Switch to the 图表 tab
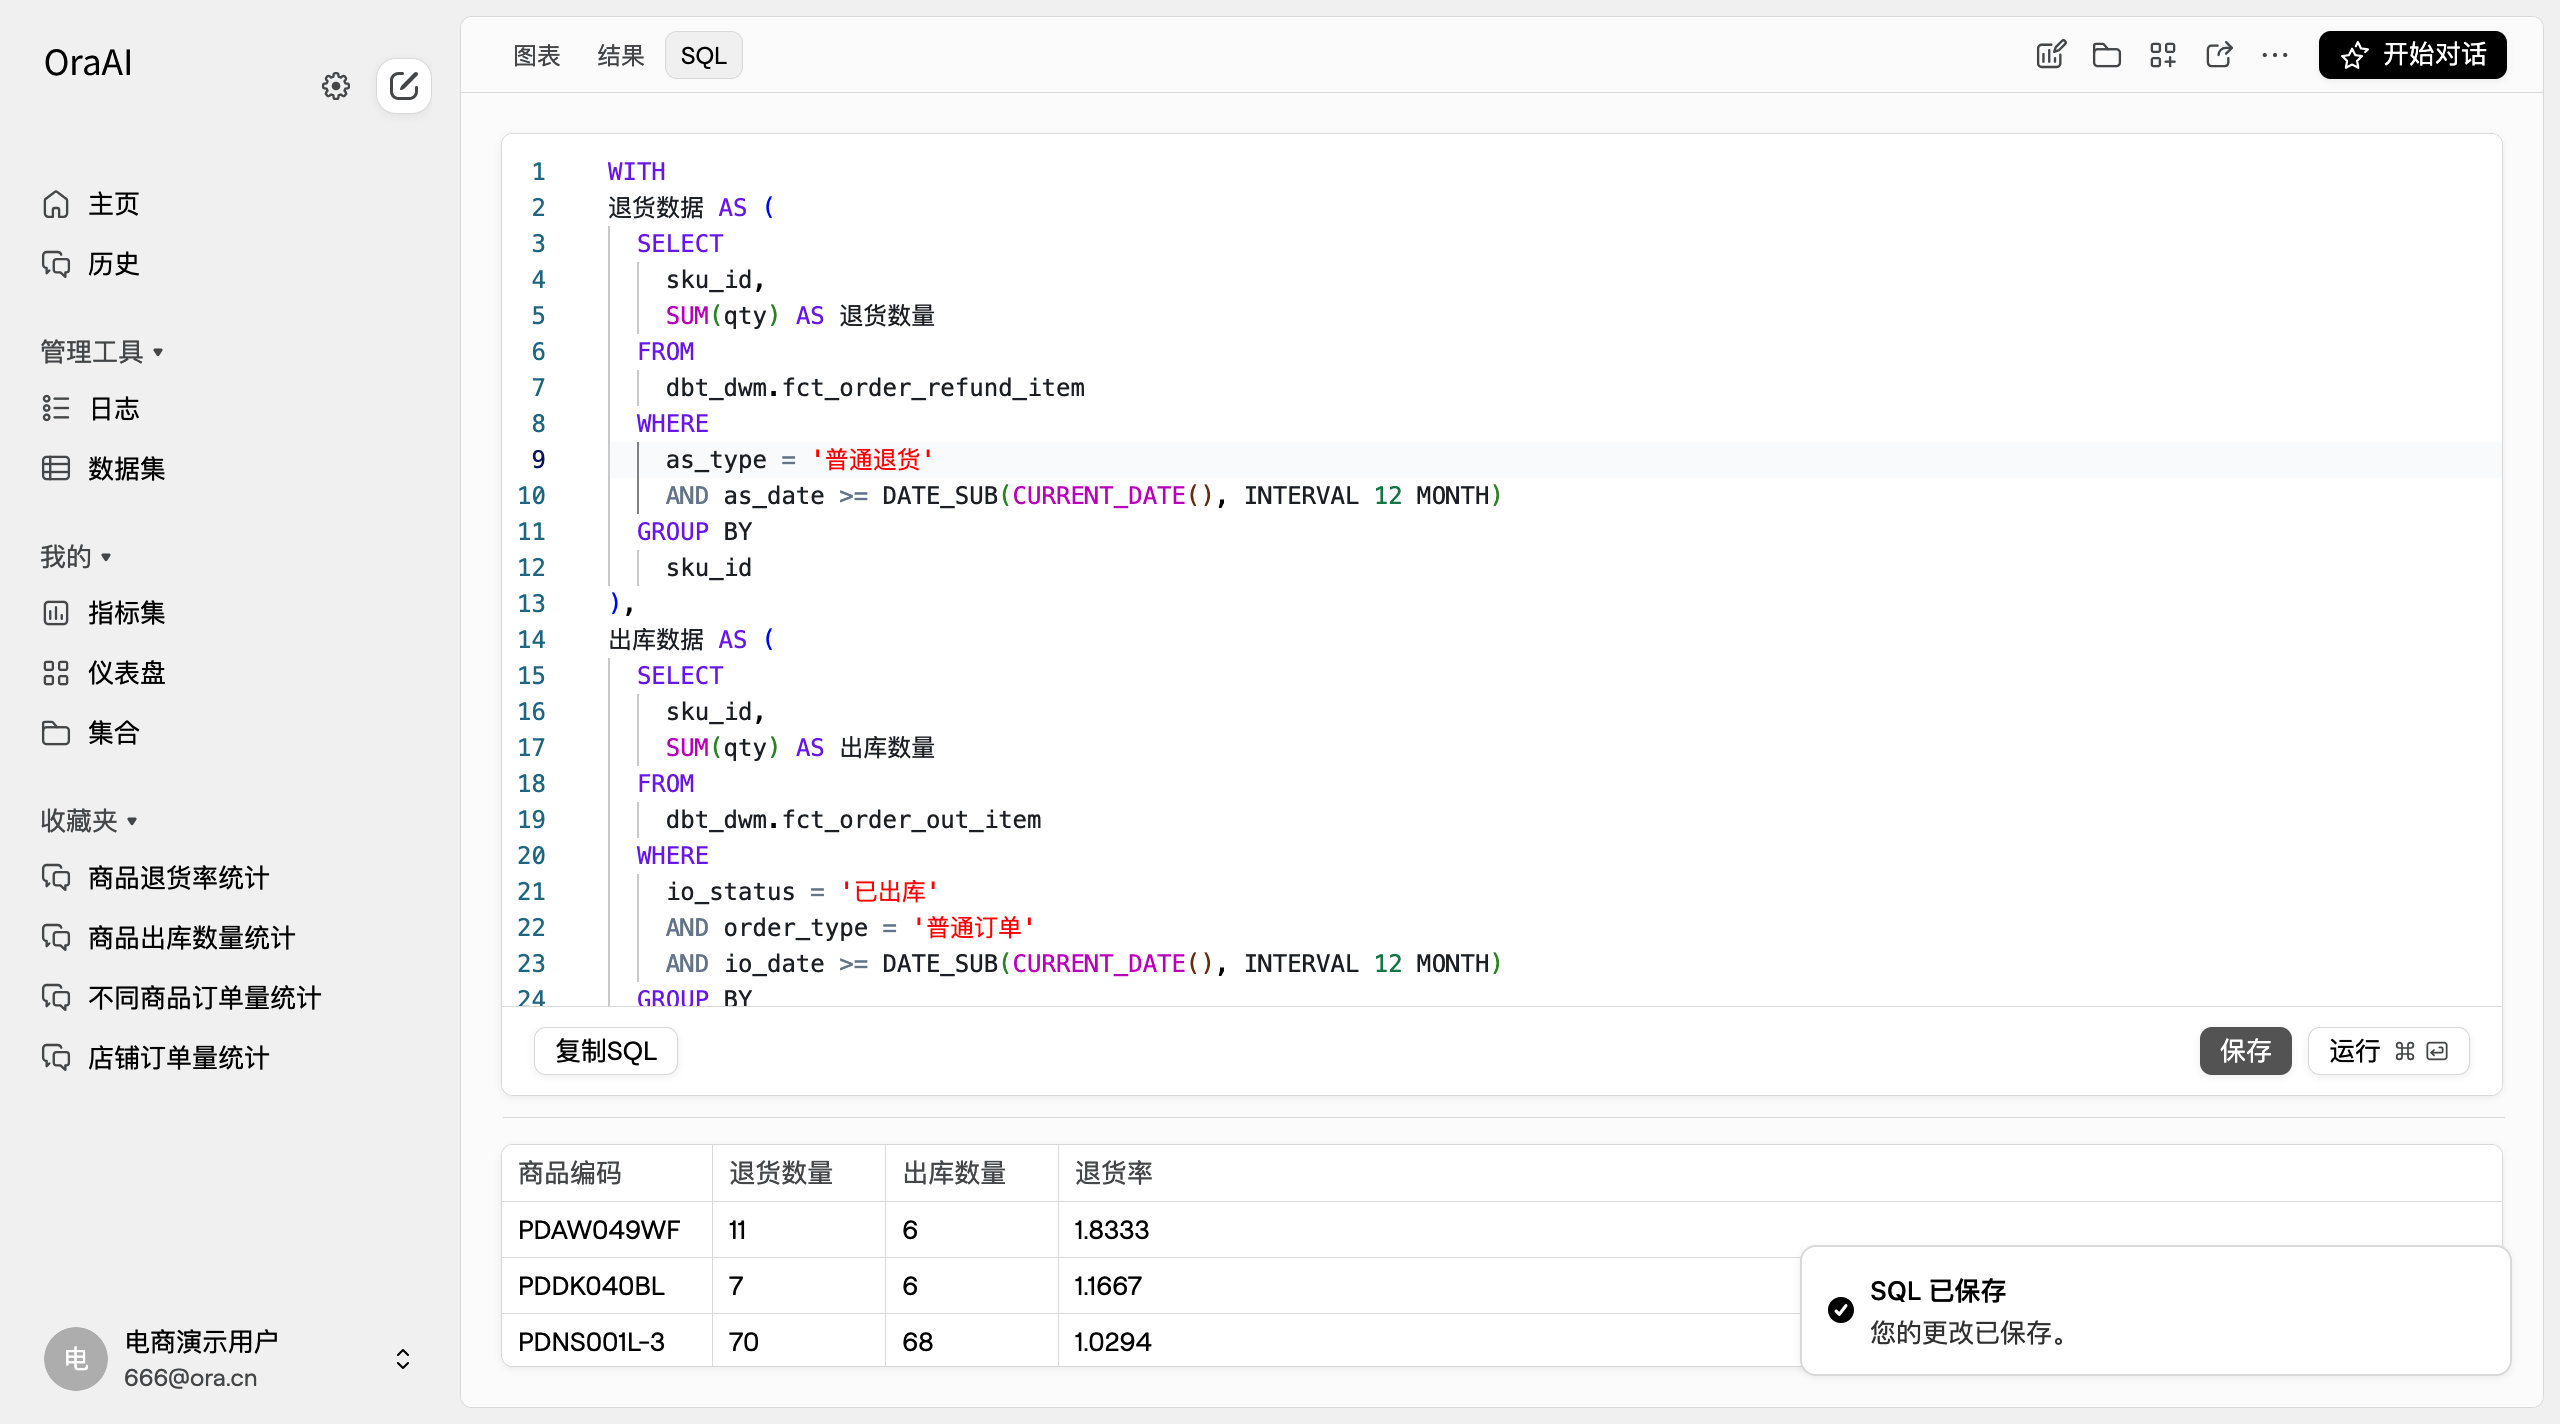Image resolution: width=2560 pixels, height=1424 pixels. coord(537,55)
